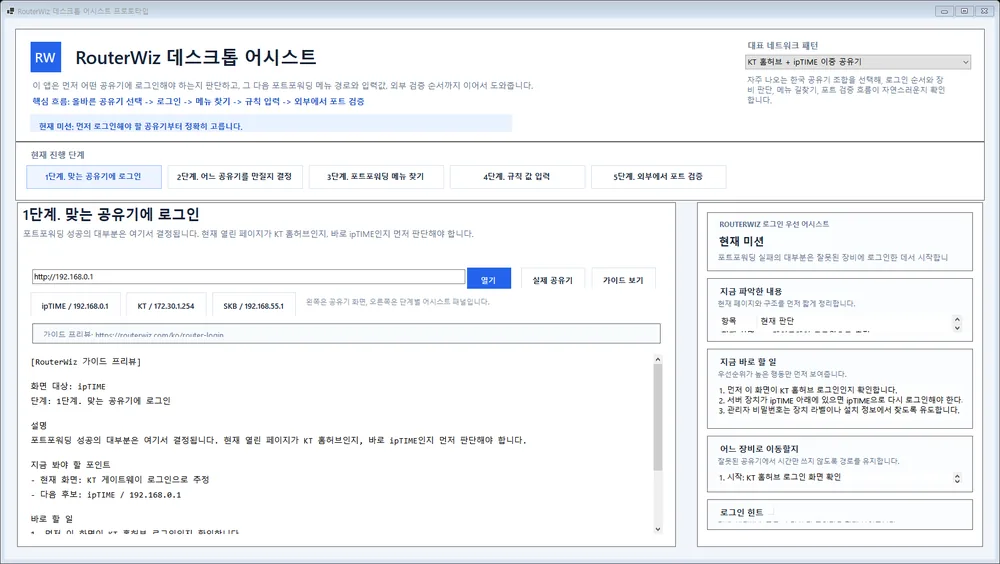Click the guide preview URL field
1000x564 pixels.
346,334
